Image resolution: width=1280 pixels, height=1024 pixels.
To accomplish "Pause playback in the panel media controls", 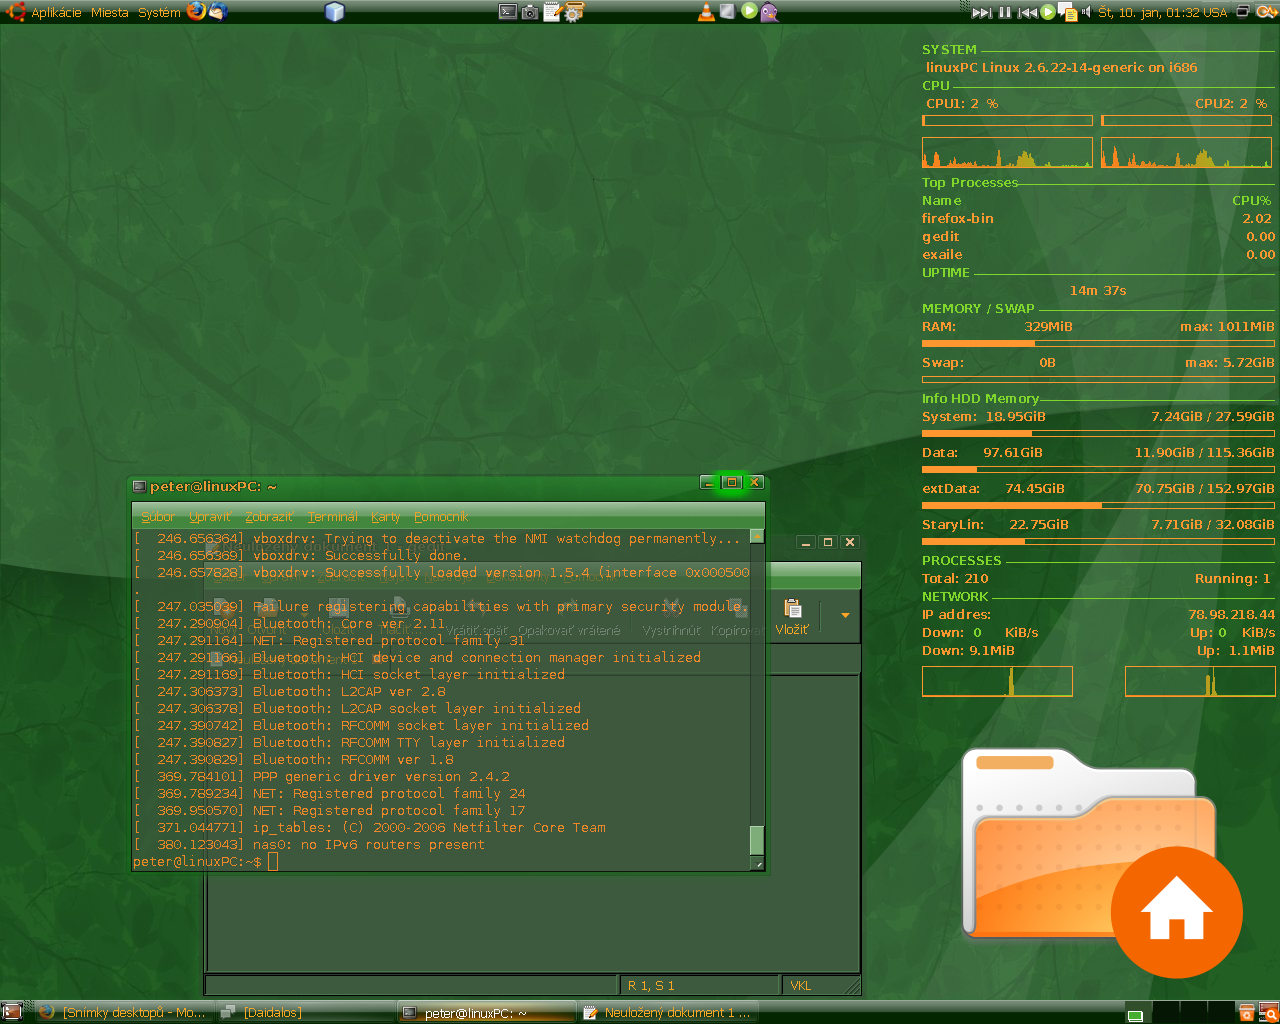I will [1005, 12].
